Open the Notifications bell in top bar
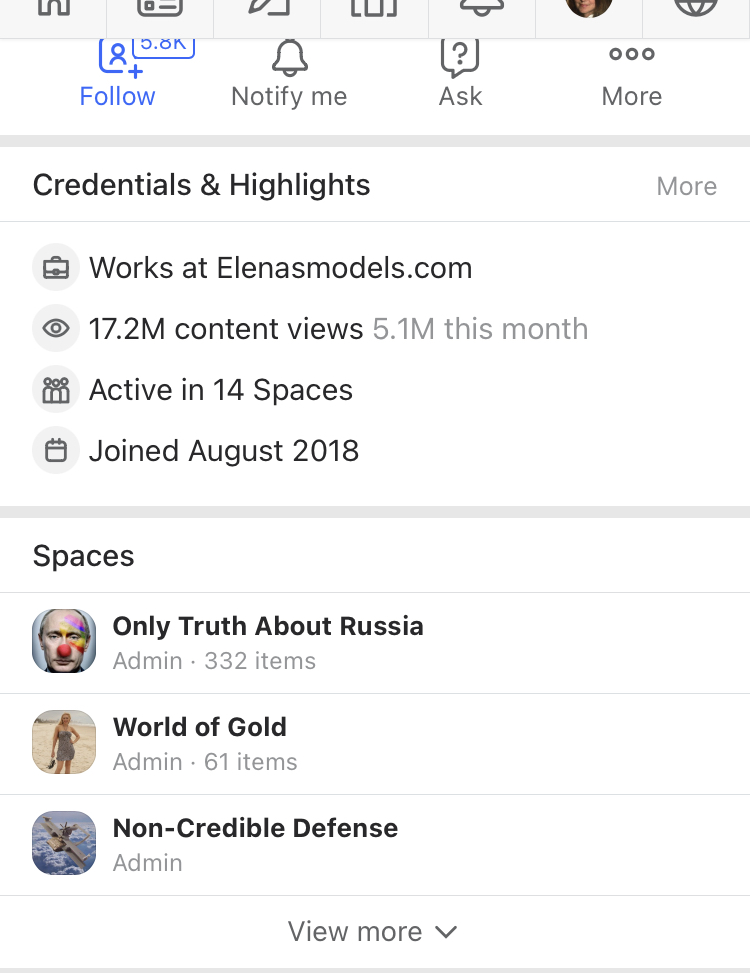750x973 pixels. tap(481, 8)
